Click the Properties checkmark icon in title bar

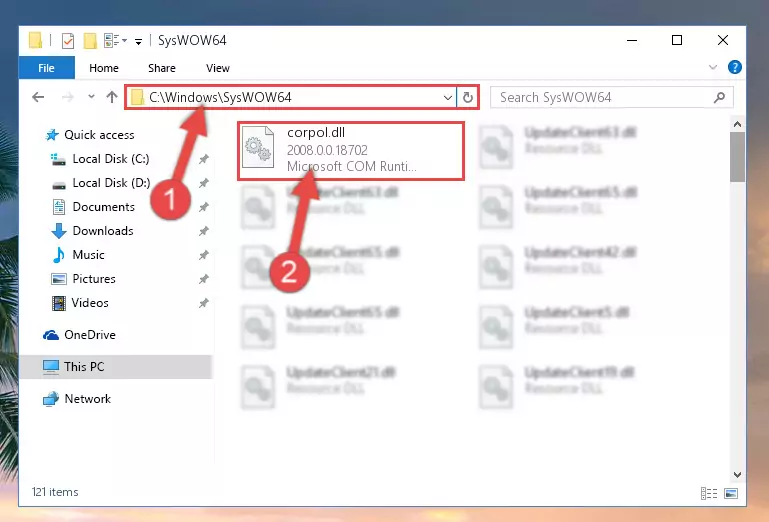(68, 41)
